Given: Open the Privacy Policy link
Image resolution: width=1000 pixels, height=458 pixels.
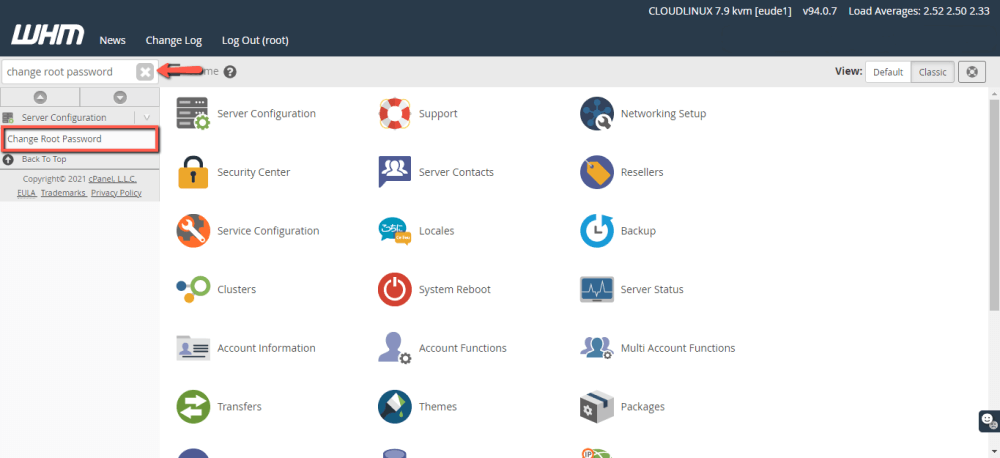Looking at the screenshot, I should 116,193.
